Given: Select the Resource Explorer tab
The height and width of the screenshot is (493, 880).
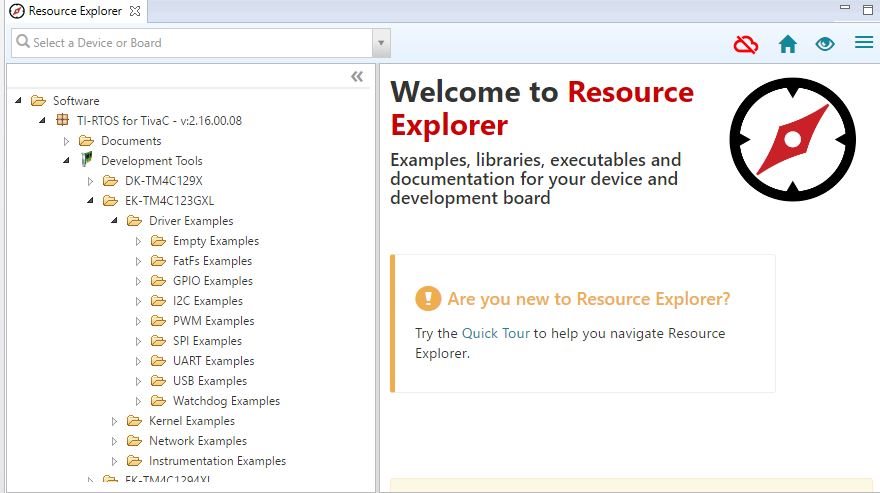Looking at the screenshot, I should tap(75, 11).
